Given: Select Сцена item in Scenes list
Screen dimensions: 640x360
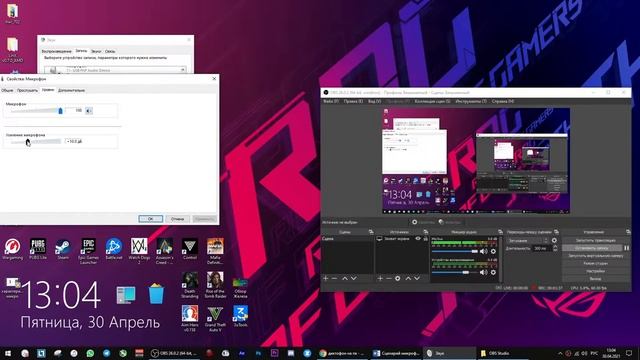Looking at the screenshot, I should tap(347, 239).
